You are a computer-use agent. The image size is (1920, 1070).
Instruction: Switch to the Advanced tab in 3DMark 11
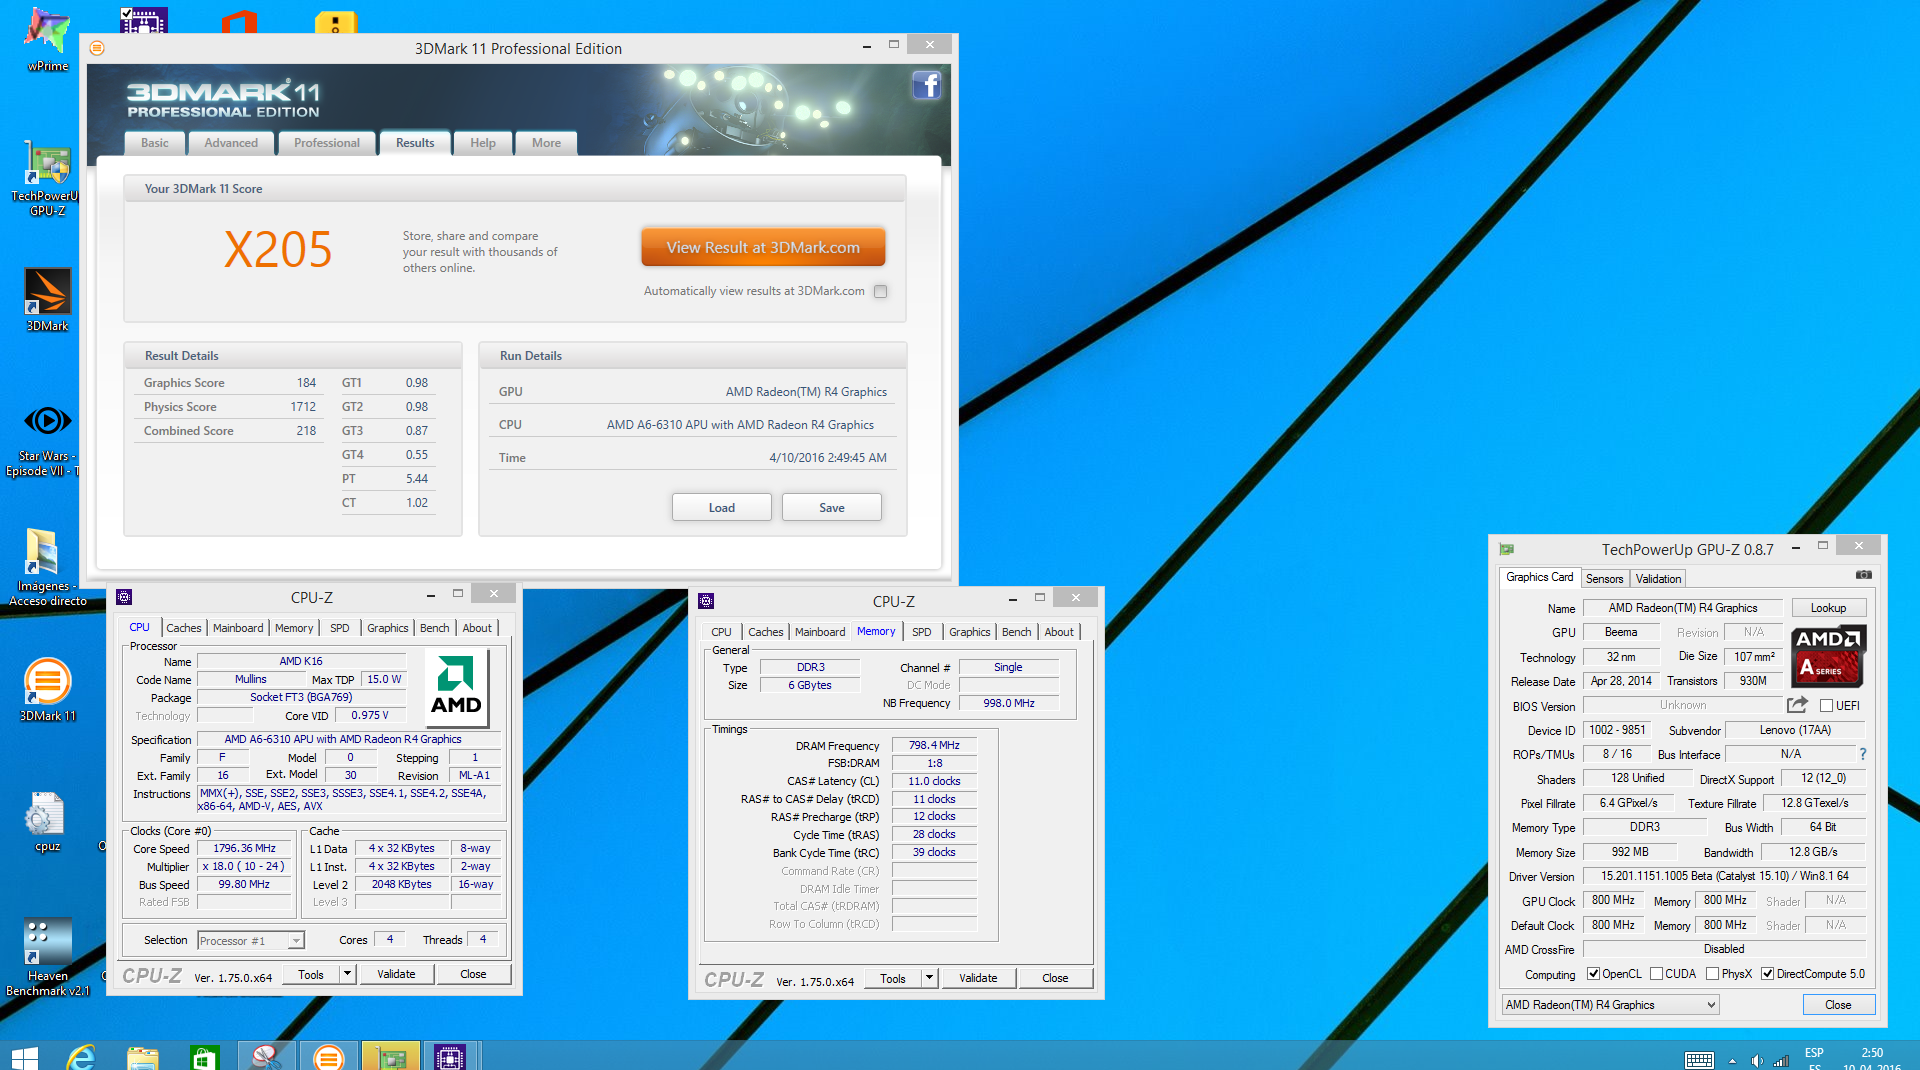[x=231, y=143]
